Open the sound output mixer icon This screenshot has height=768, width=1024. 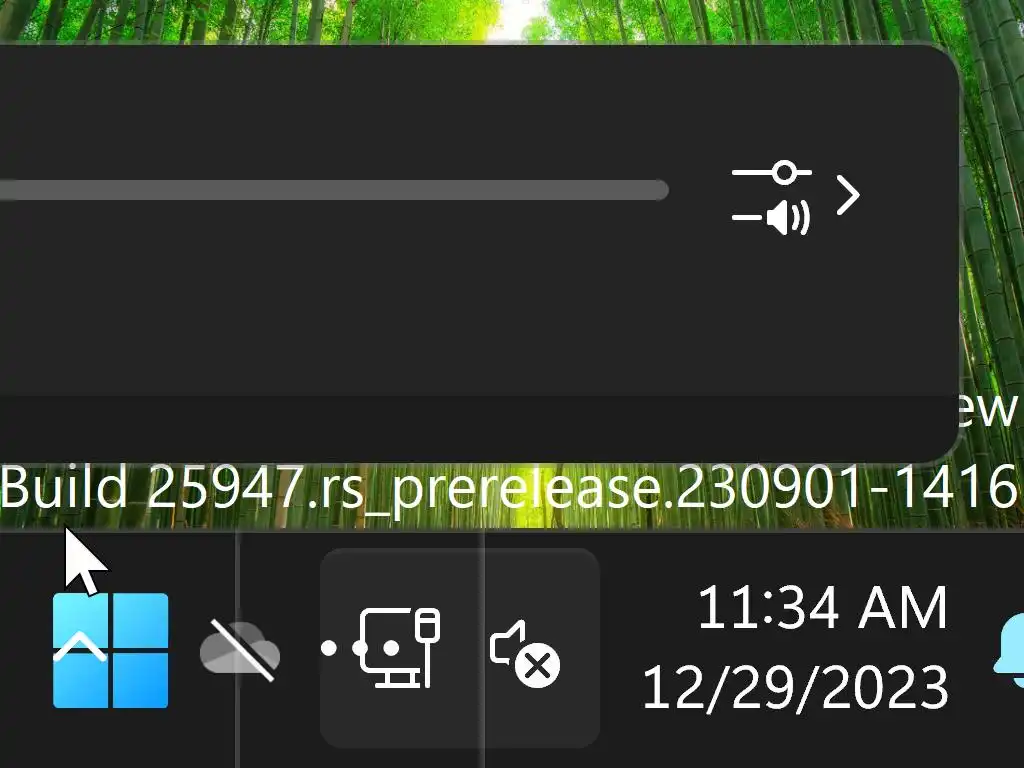coord(771,197)
